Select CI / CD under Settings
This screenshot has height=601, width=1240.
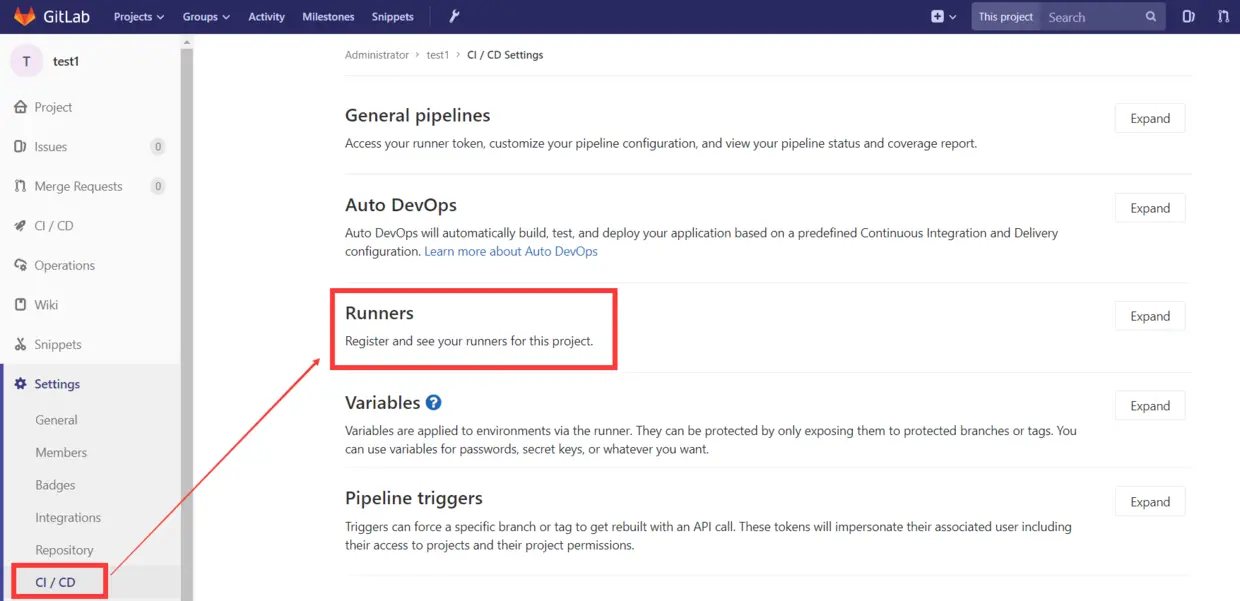click(55, 582)
